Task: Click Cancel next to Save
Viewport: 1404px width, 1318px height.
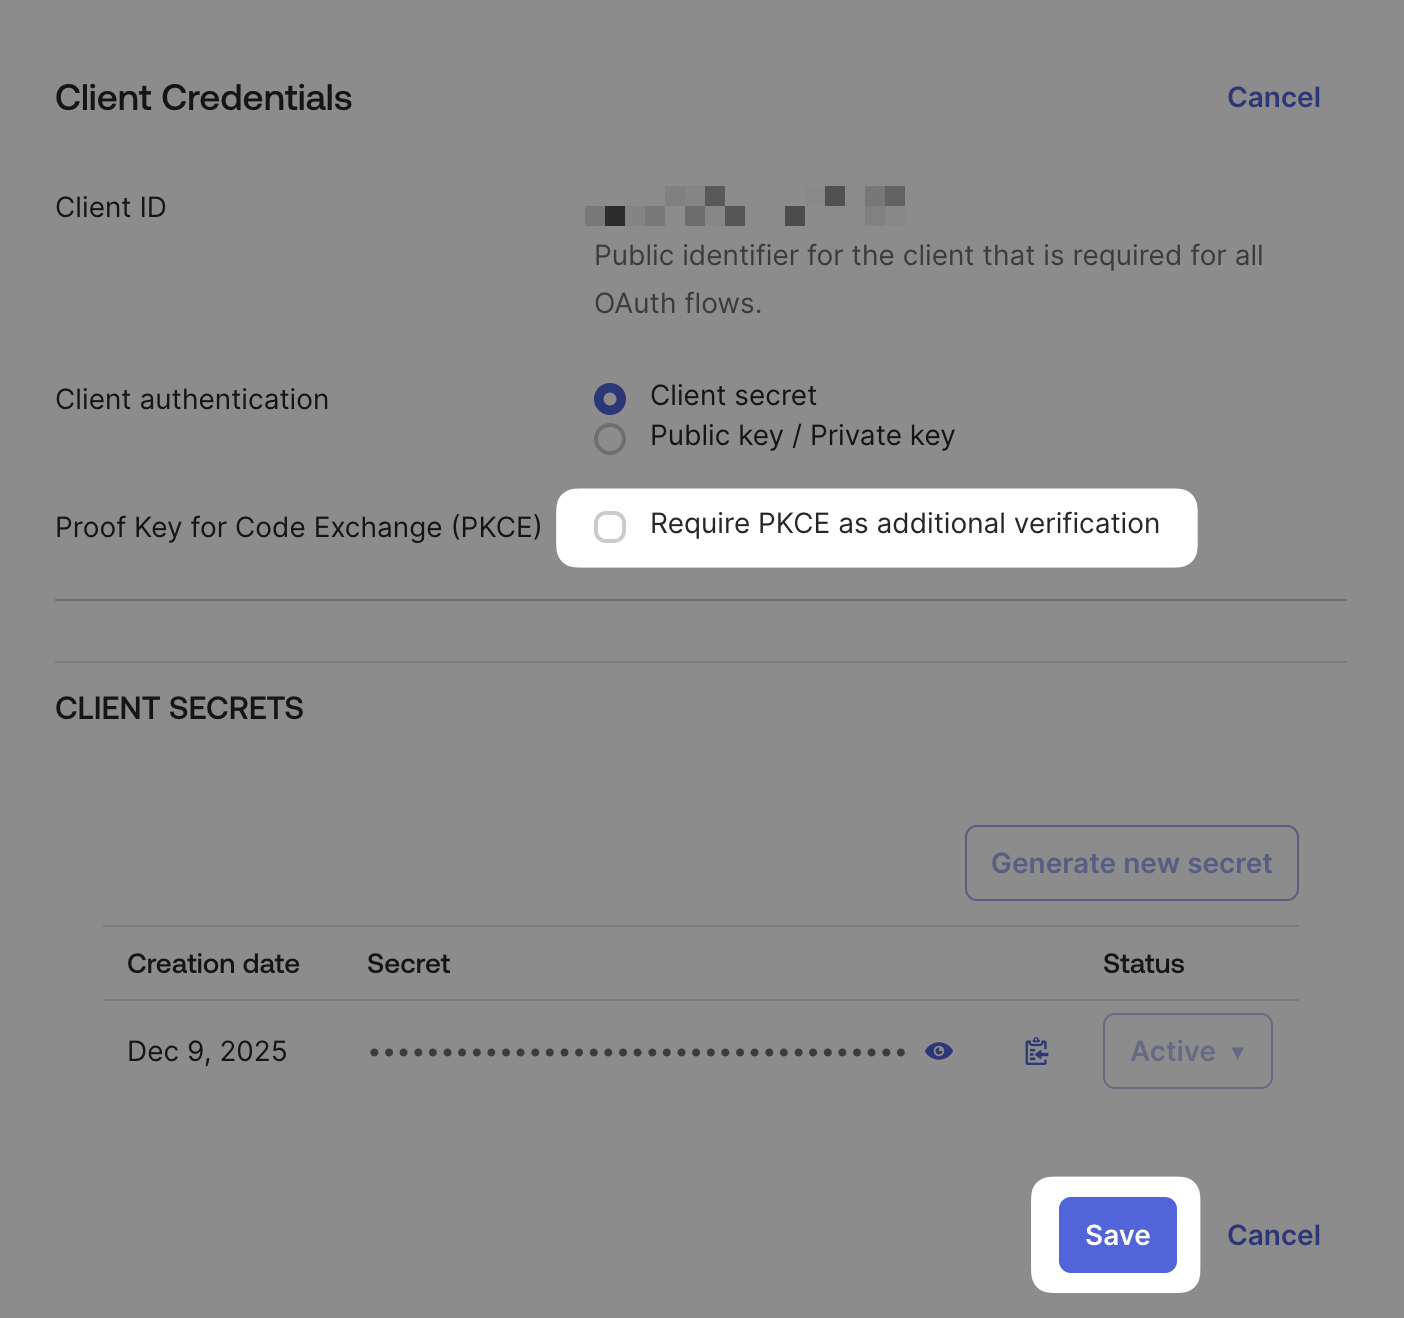Action: (1273, 1235)
